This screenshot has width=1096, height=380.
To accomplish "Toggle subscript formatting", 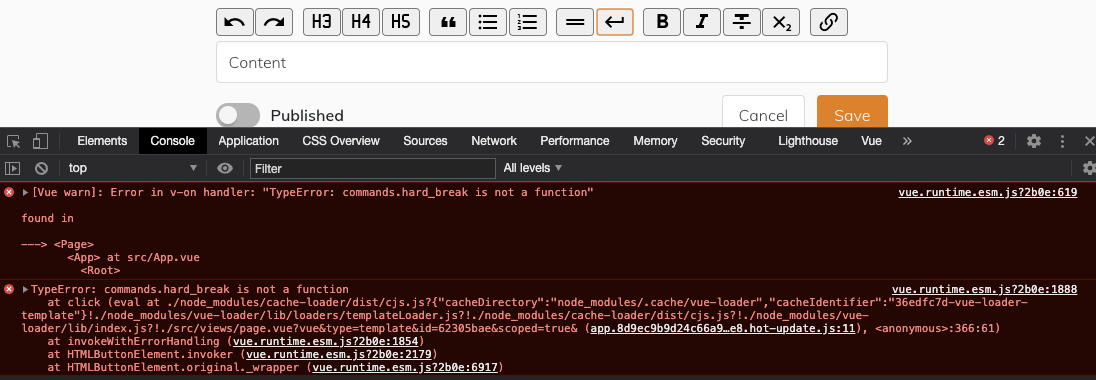I will [x=781, y=22].
